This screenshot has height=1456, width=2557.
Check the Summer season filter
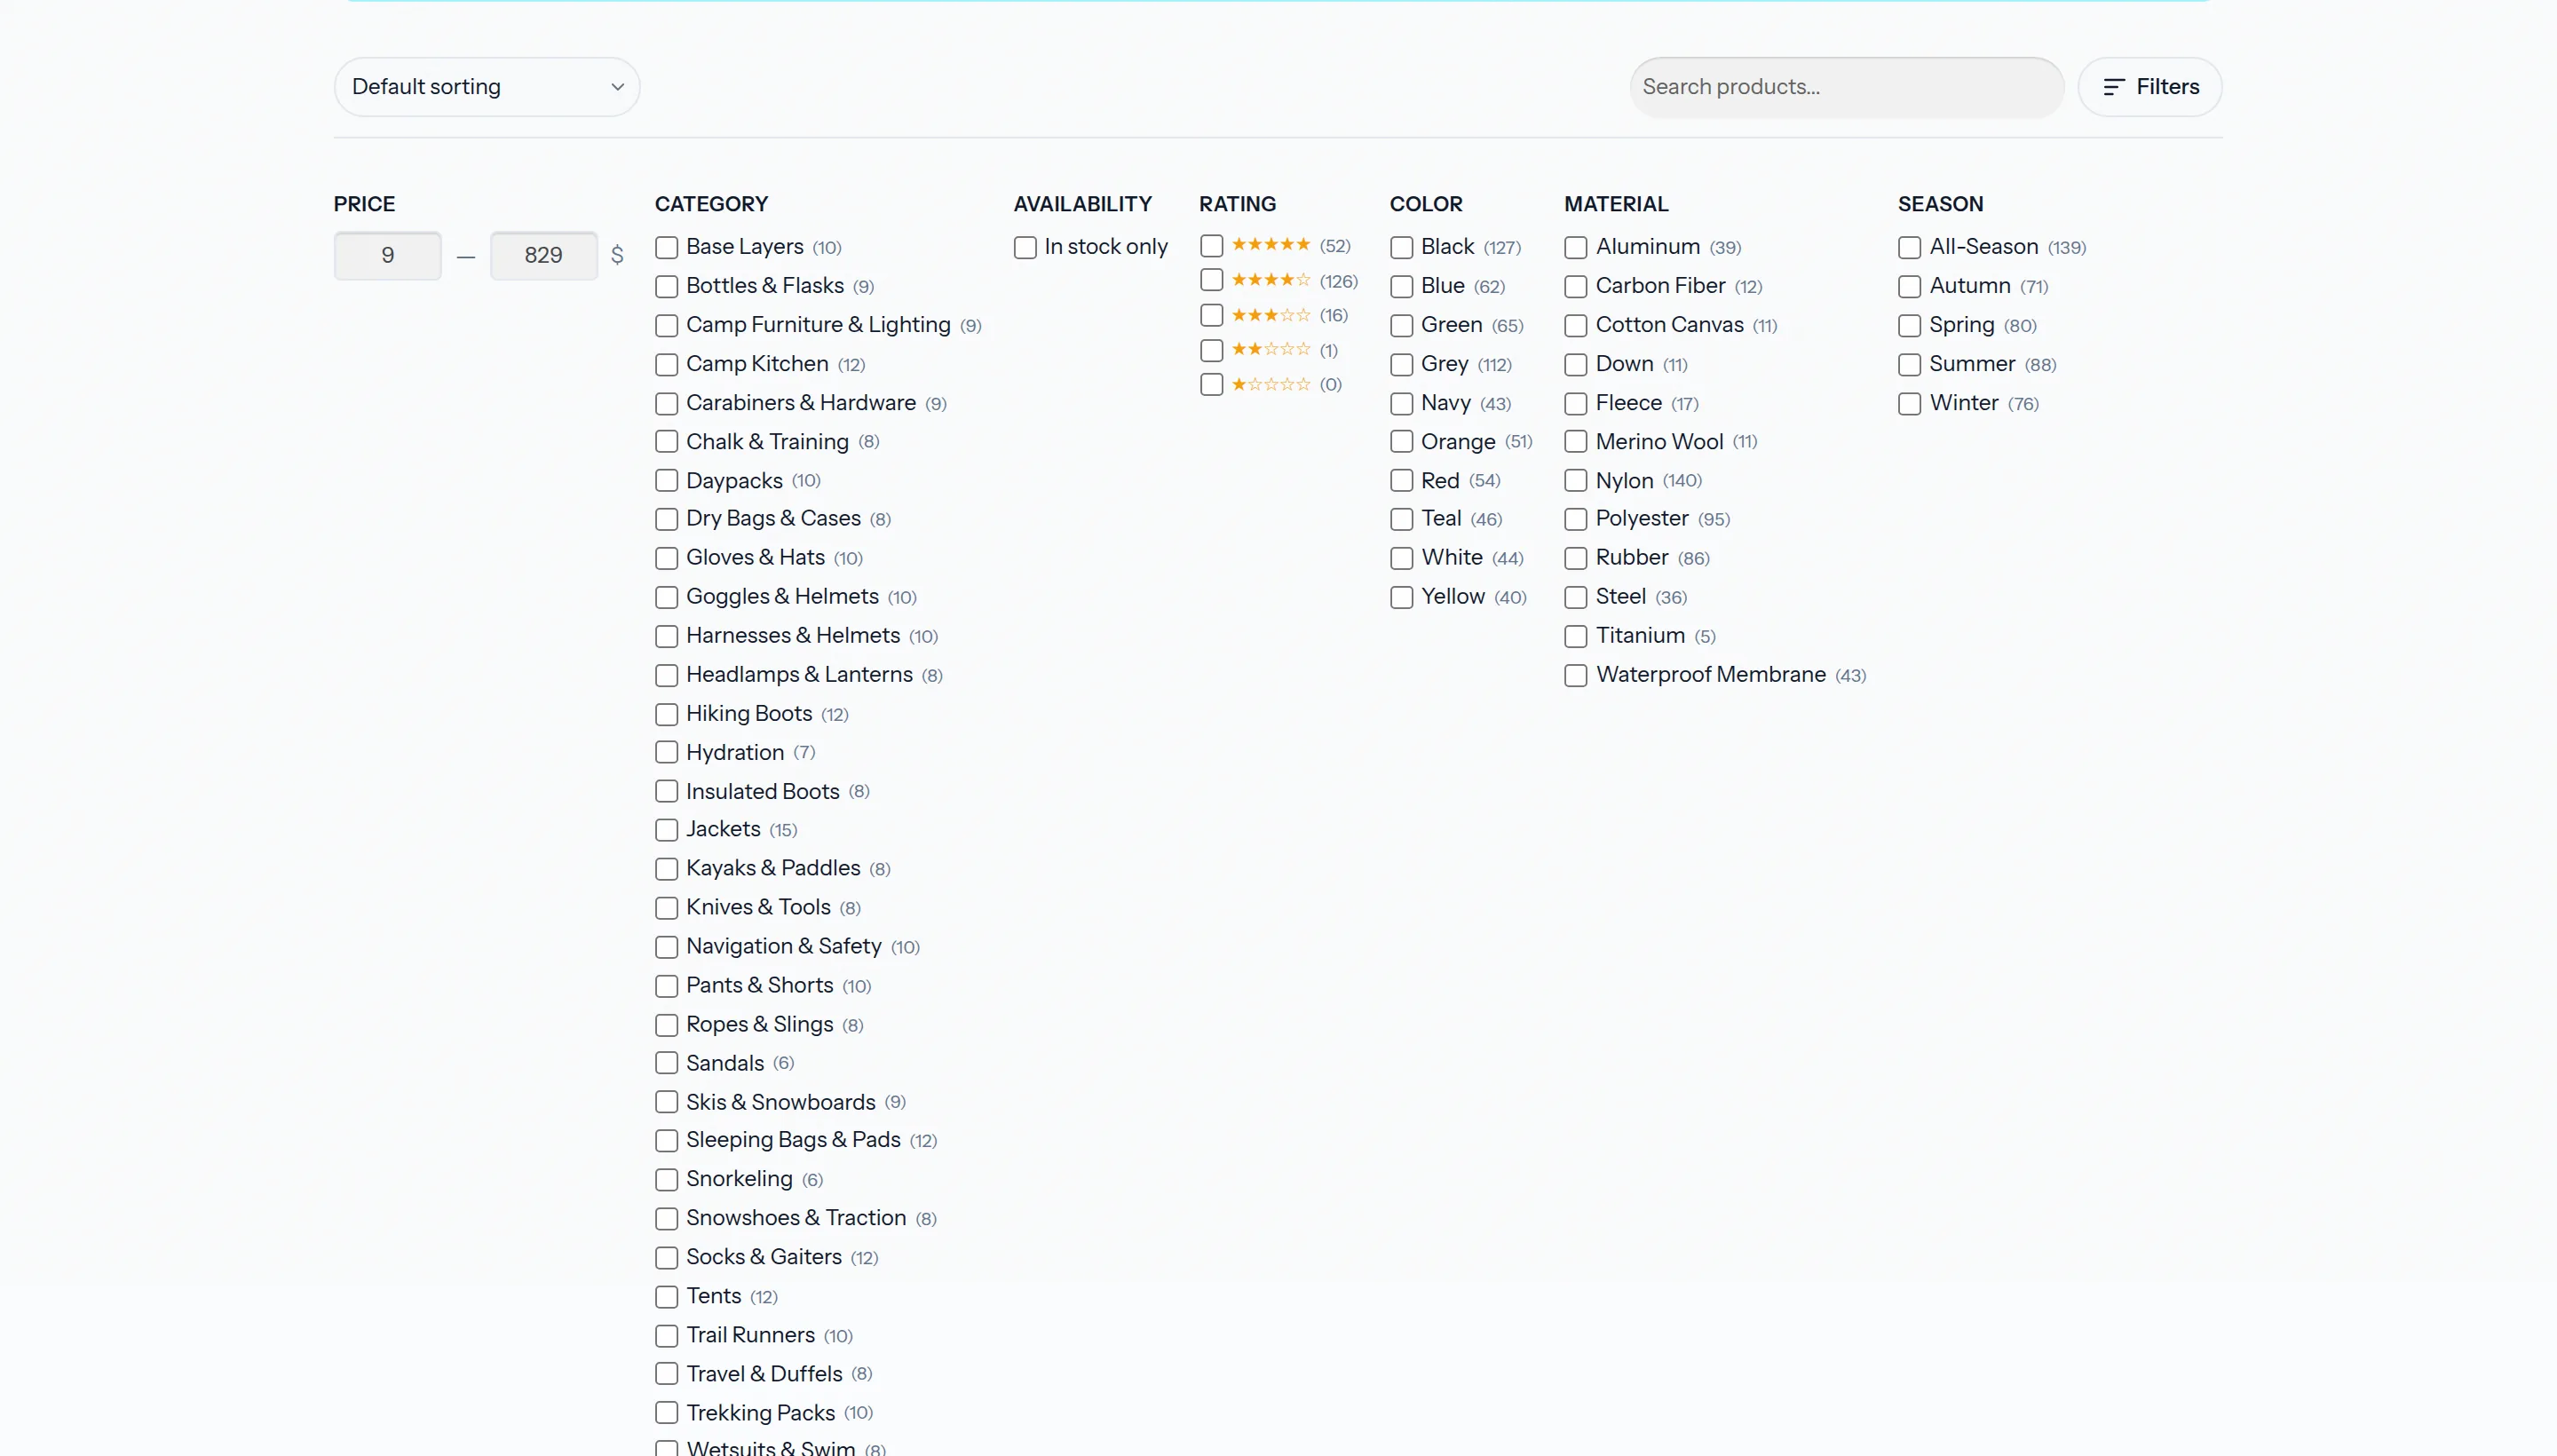(1910, 364)
